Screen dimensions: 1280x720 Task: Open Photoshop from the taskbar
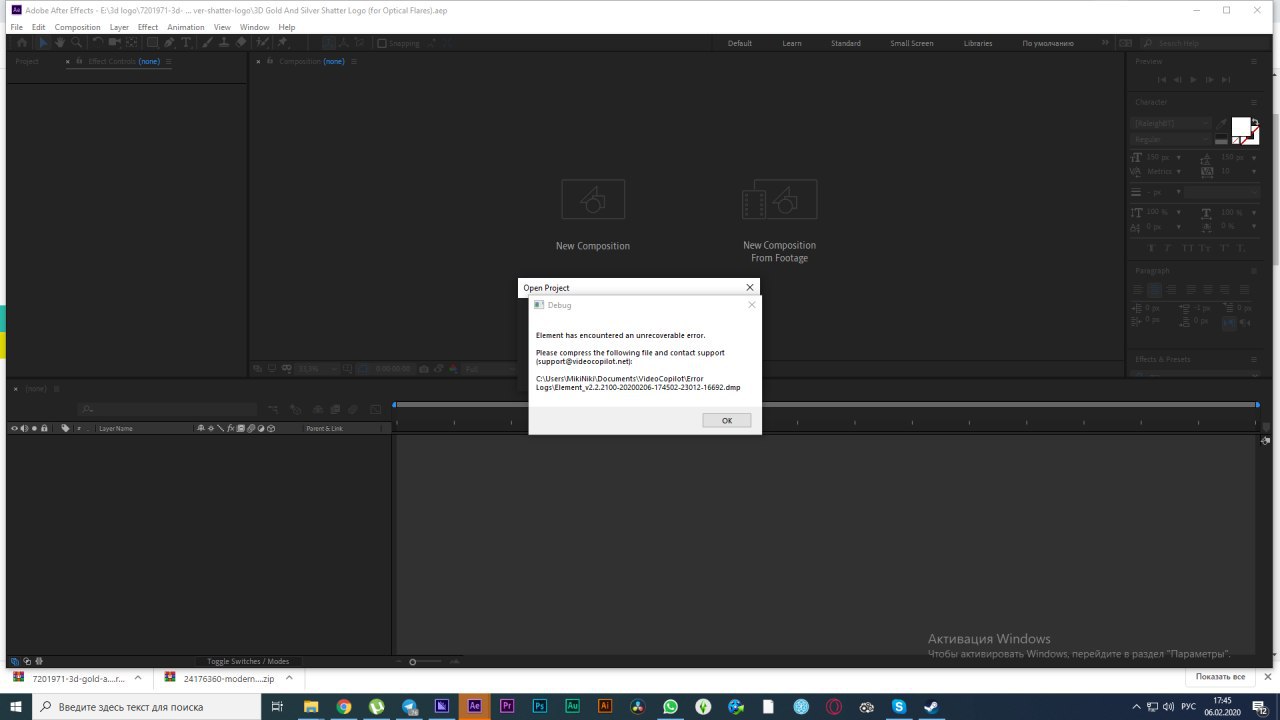pos(539,706)
